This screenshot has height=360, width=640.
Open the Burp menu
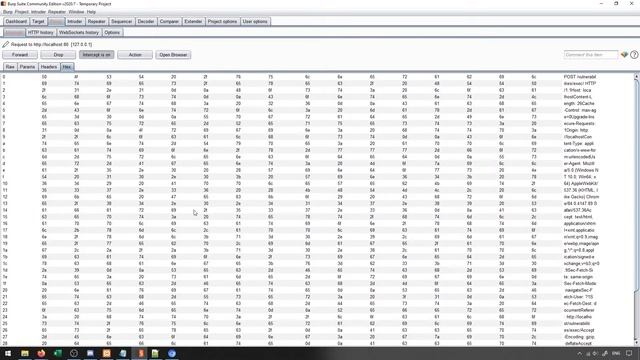coord(8,12)
